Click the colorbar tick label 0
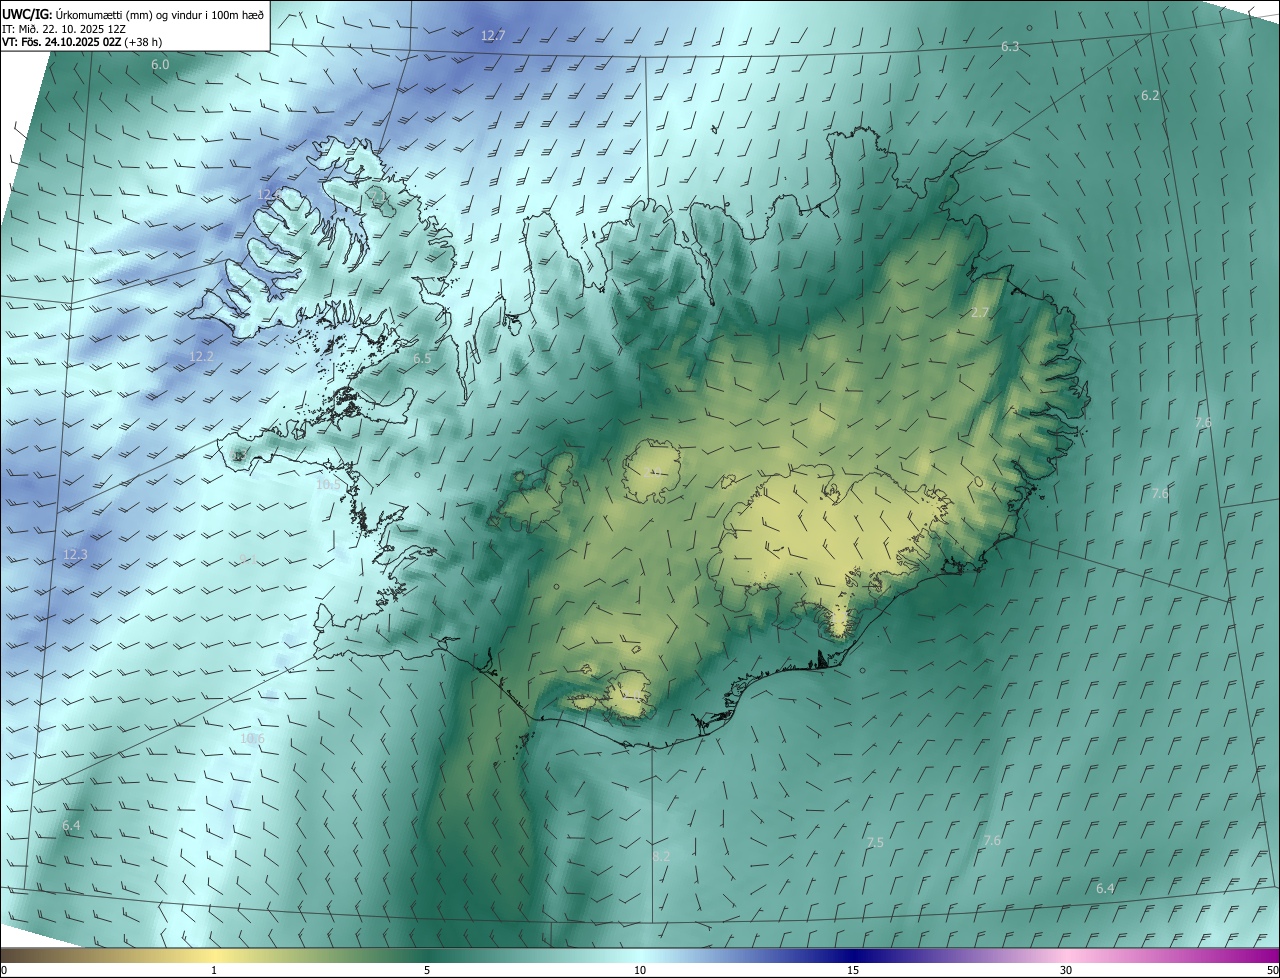1280x978 pixels. (x=4, y=970)
